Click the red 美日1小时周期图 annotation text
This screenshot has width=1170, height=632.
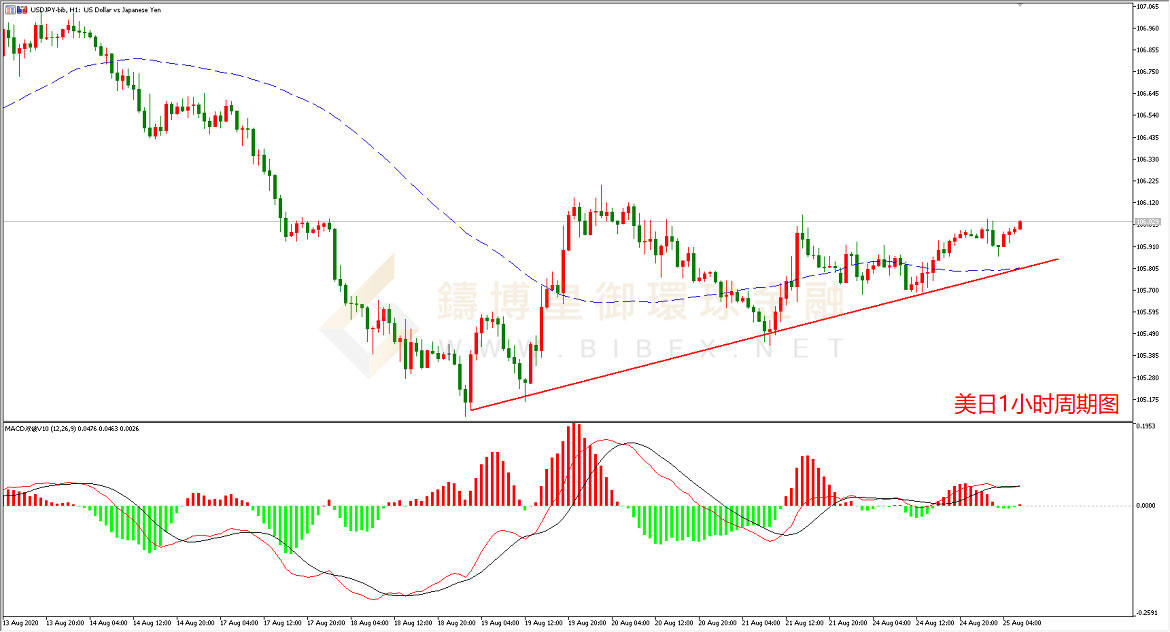1036,404
